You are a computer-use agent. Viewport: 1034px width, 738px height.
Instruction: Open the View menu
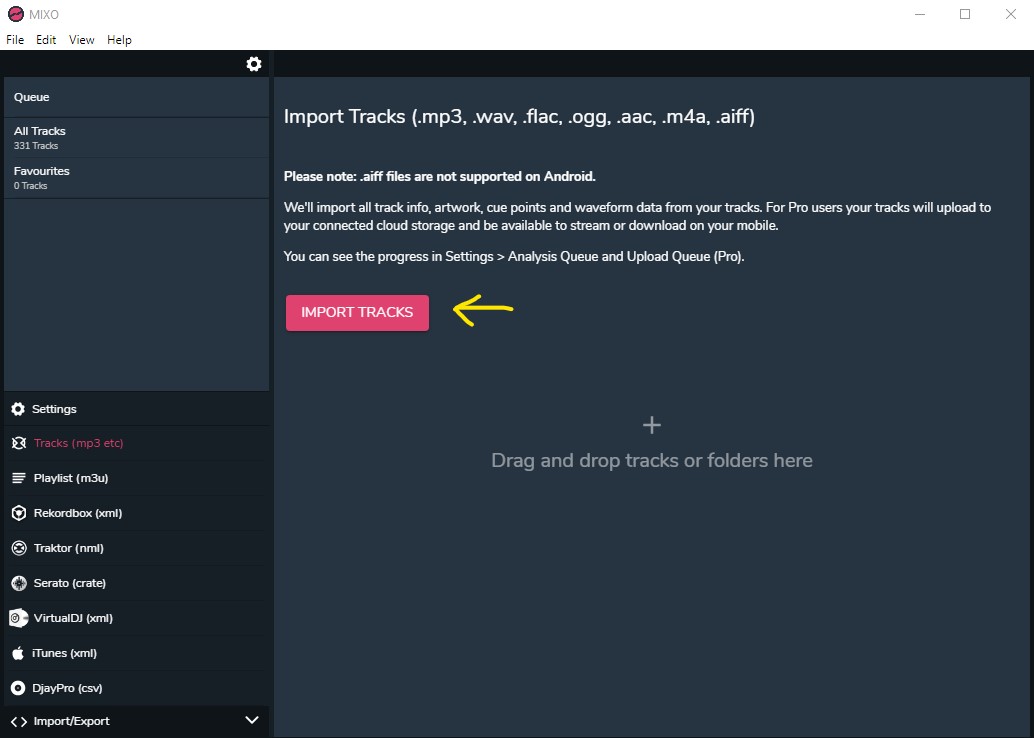(x=82, y=40)
